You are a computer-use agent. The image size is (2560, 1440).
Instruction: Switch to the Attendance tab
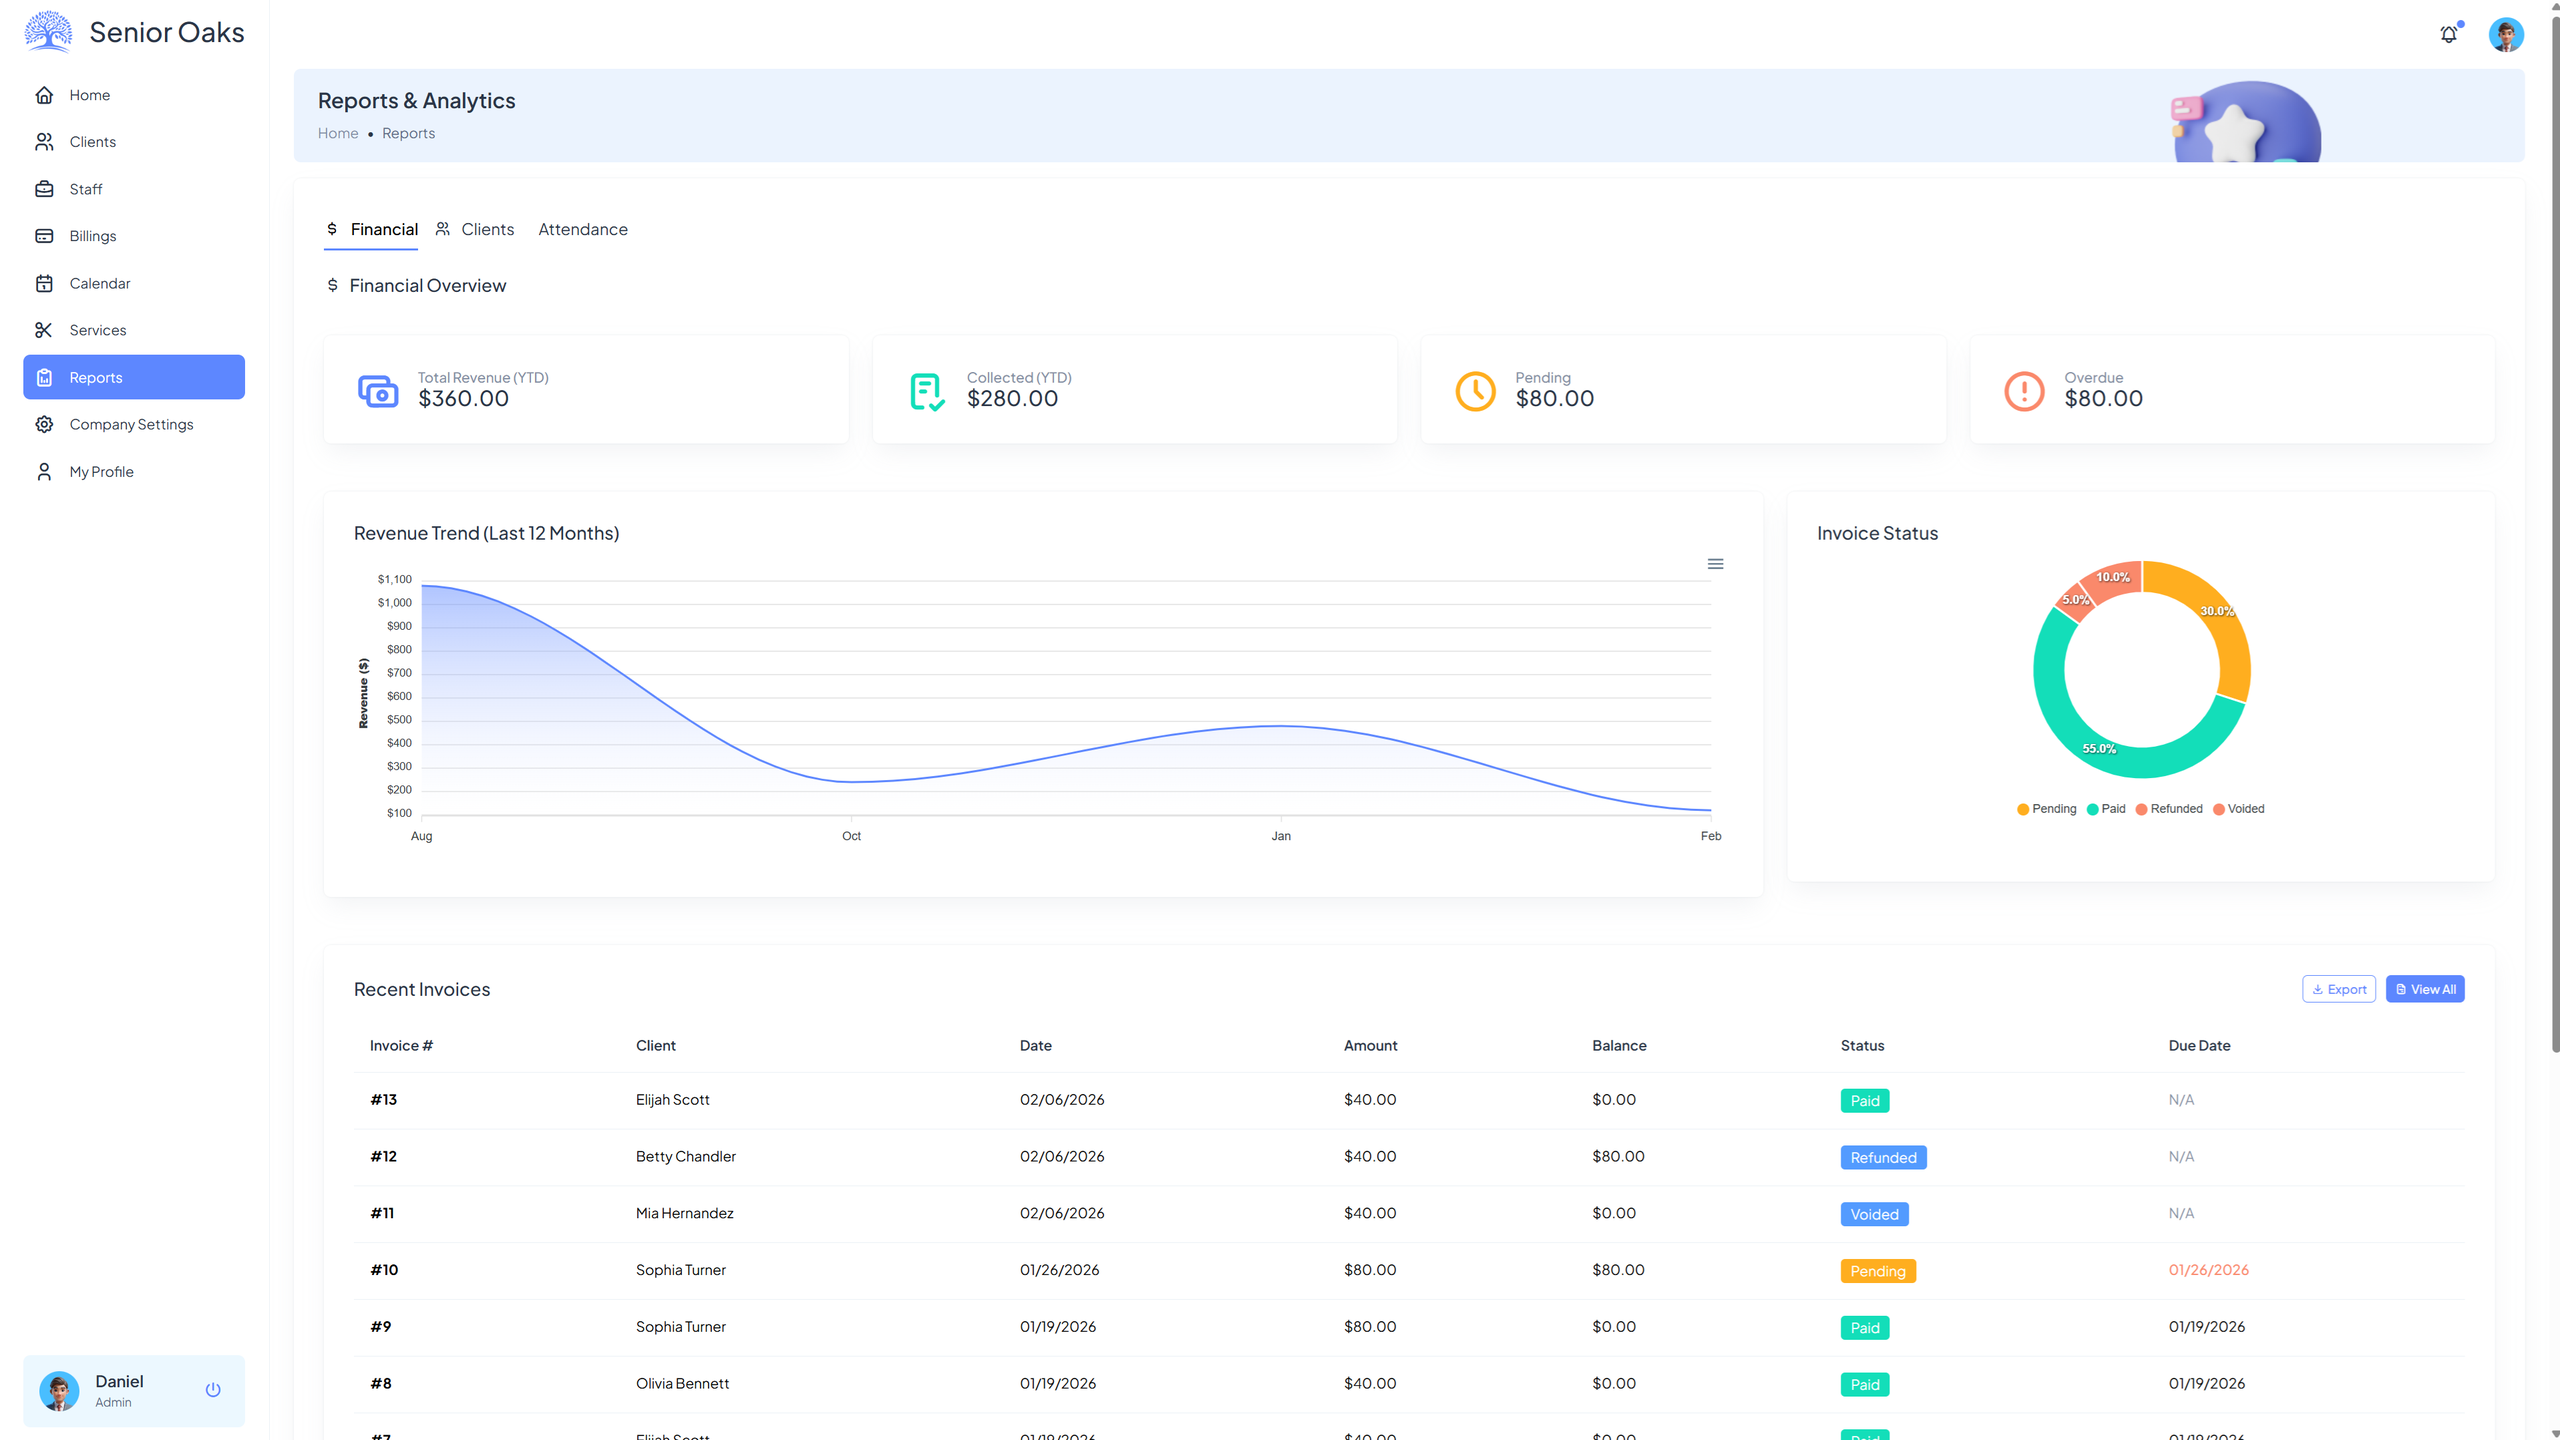[583, 229]
